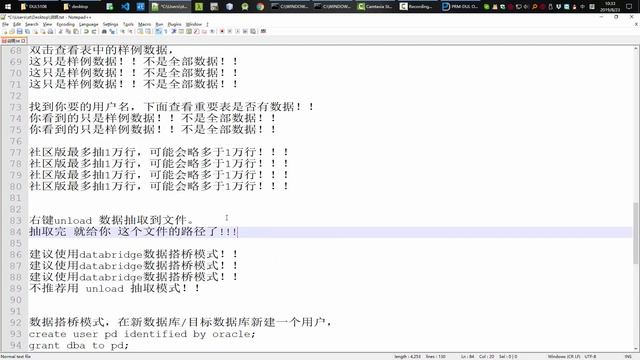Screen dimensions: 640x360
Task: Open the View menu
Action: [47, 24]
